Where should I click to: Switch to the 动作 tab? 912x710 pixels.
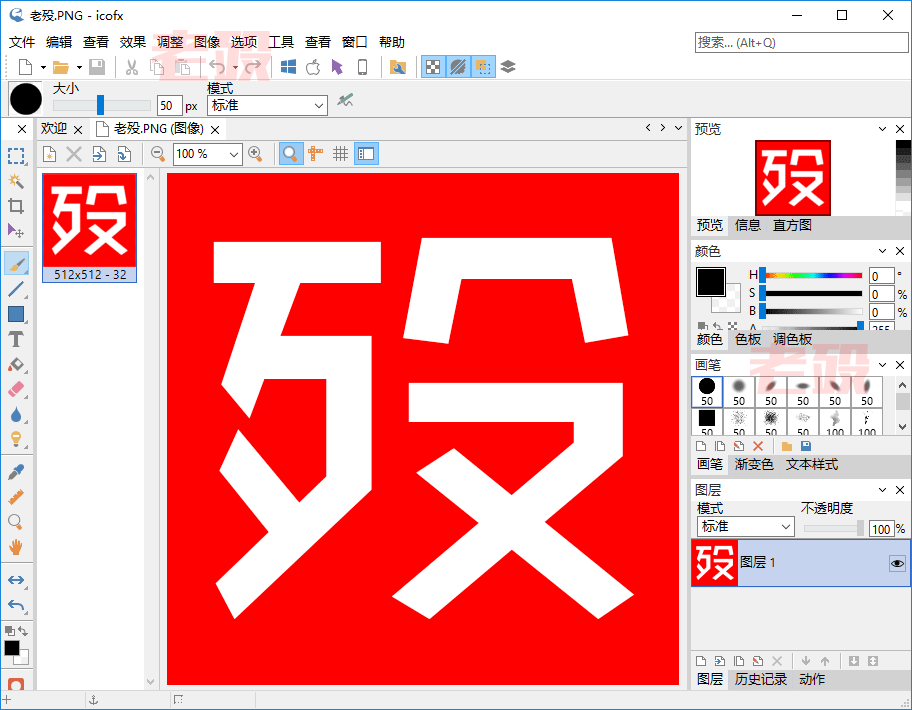tap(812, 679)
